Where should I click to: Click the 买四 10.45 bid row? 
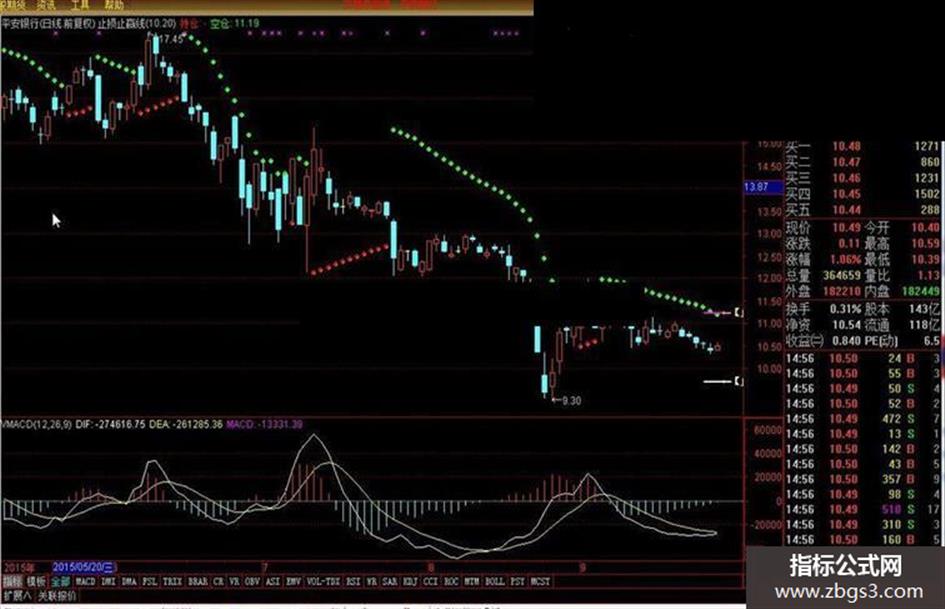[x=862, y=194]
